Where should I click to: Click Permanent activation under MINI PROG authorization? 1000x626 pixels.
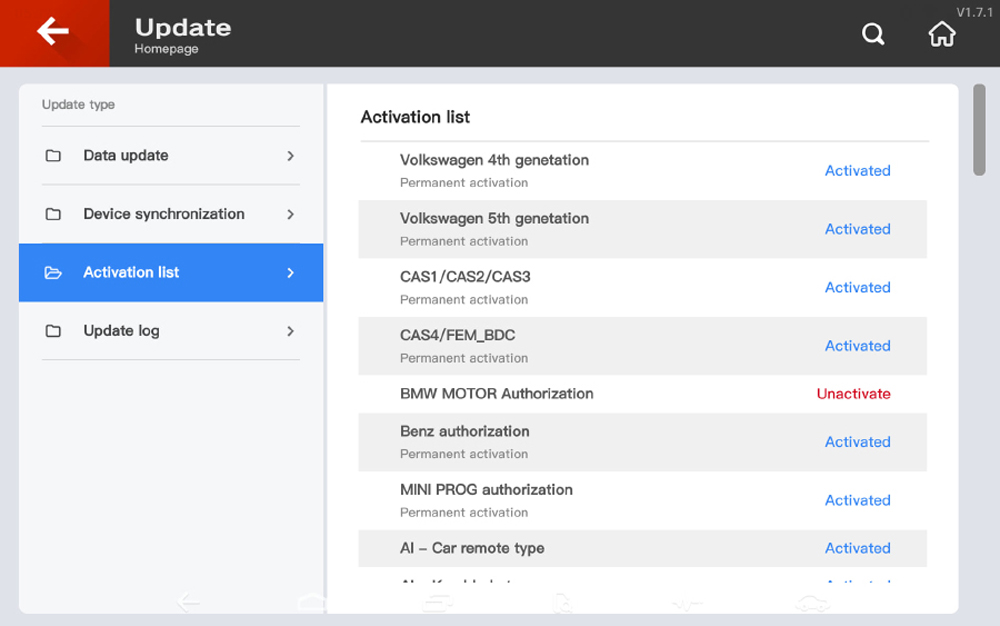464,513
